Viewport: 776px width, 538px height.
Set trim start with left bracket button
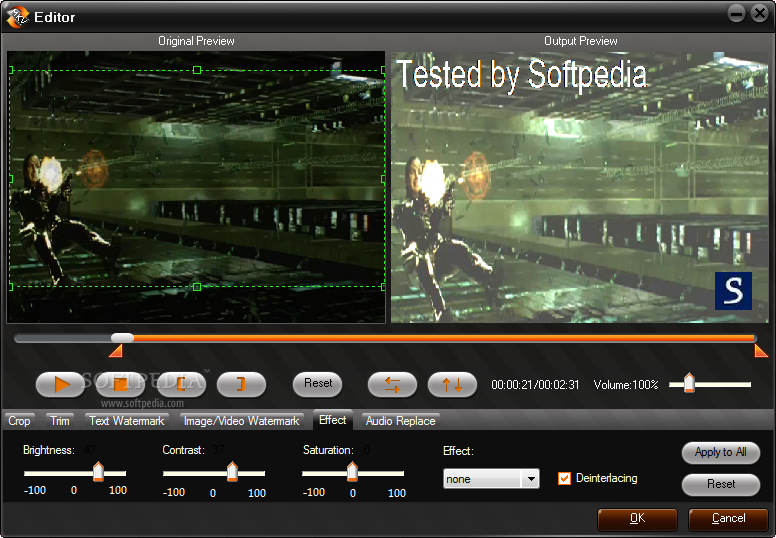coord(181,384)
